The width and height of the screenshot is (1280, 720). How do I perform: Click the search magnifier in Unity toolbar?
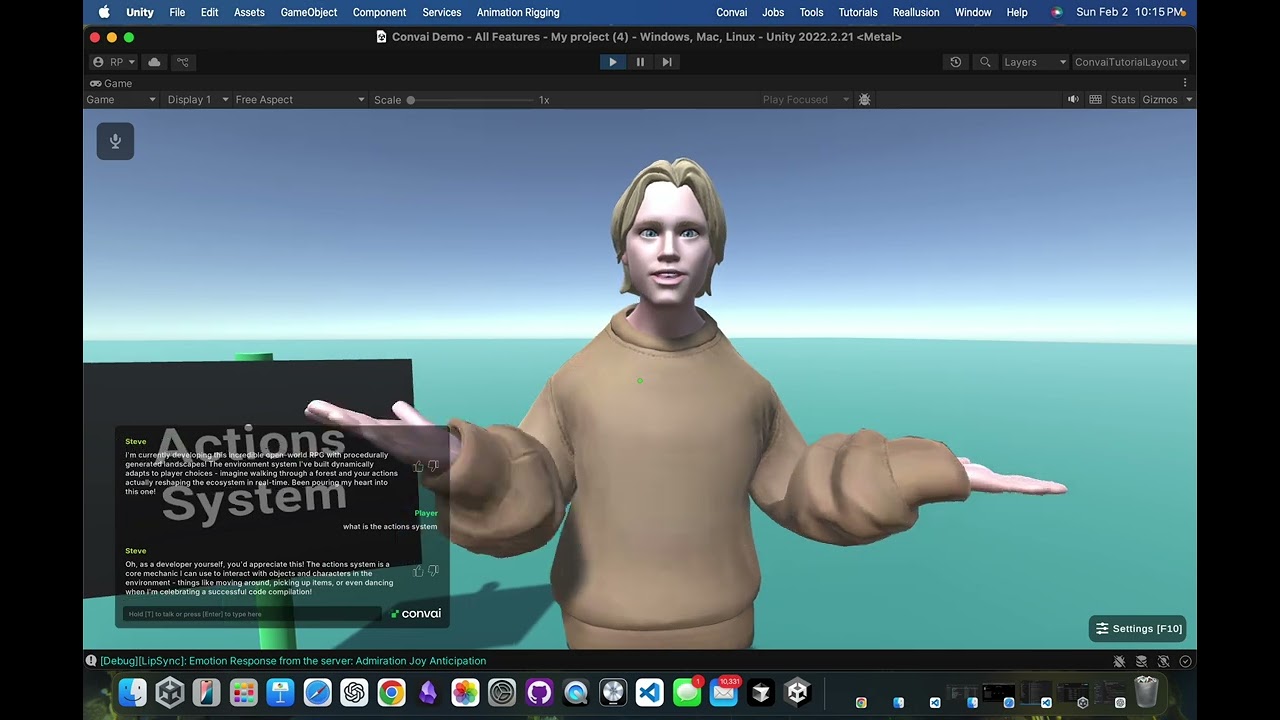click(985, 62)
